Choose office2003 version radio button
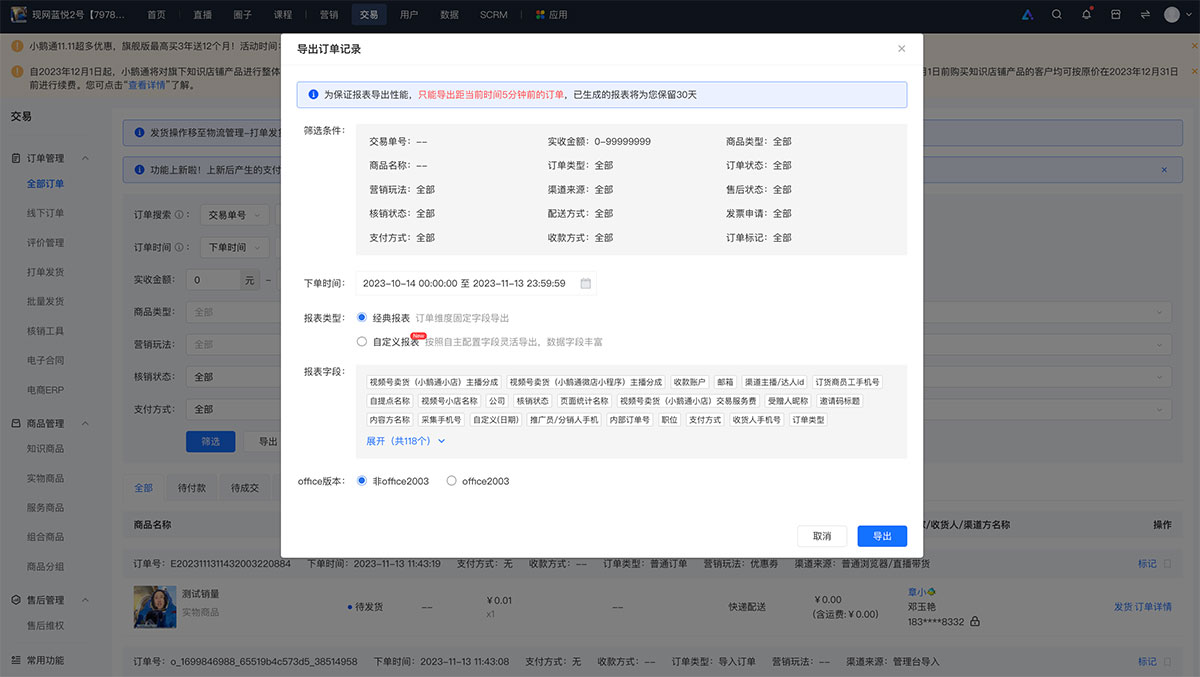1200x677 pixels. 452,481
